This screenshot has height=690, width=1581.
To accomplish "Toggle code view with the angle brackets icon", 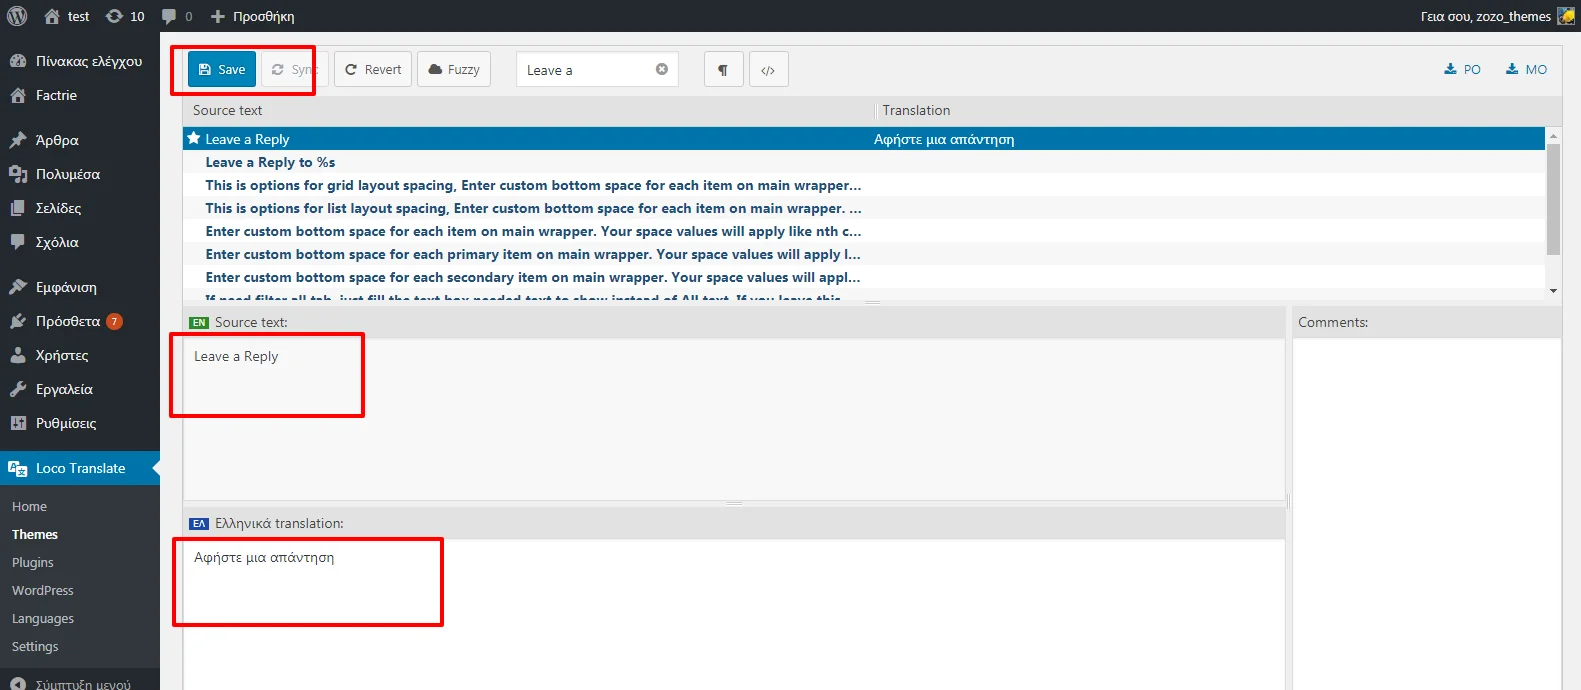I will [768, 70].
